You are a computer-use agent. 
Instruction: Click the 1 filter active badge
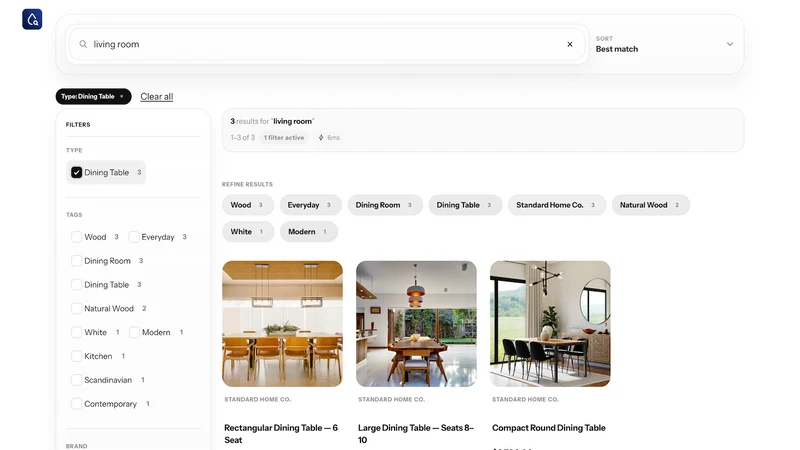(x=284, y=138)
